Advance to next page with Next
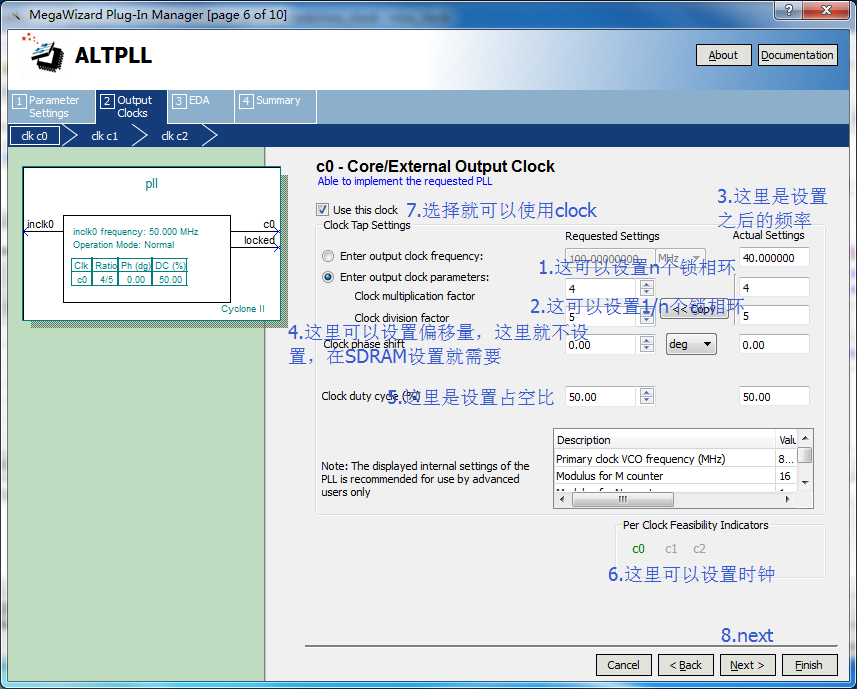The image size is (857, 689). (x=747, y=665)
